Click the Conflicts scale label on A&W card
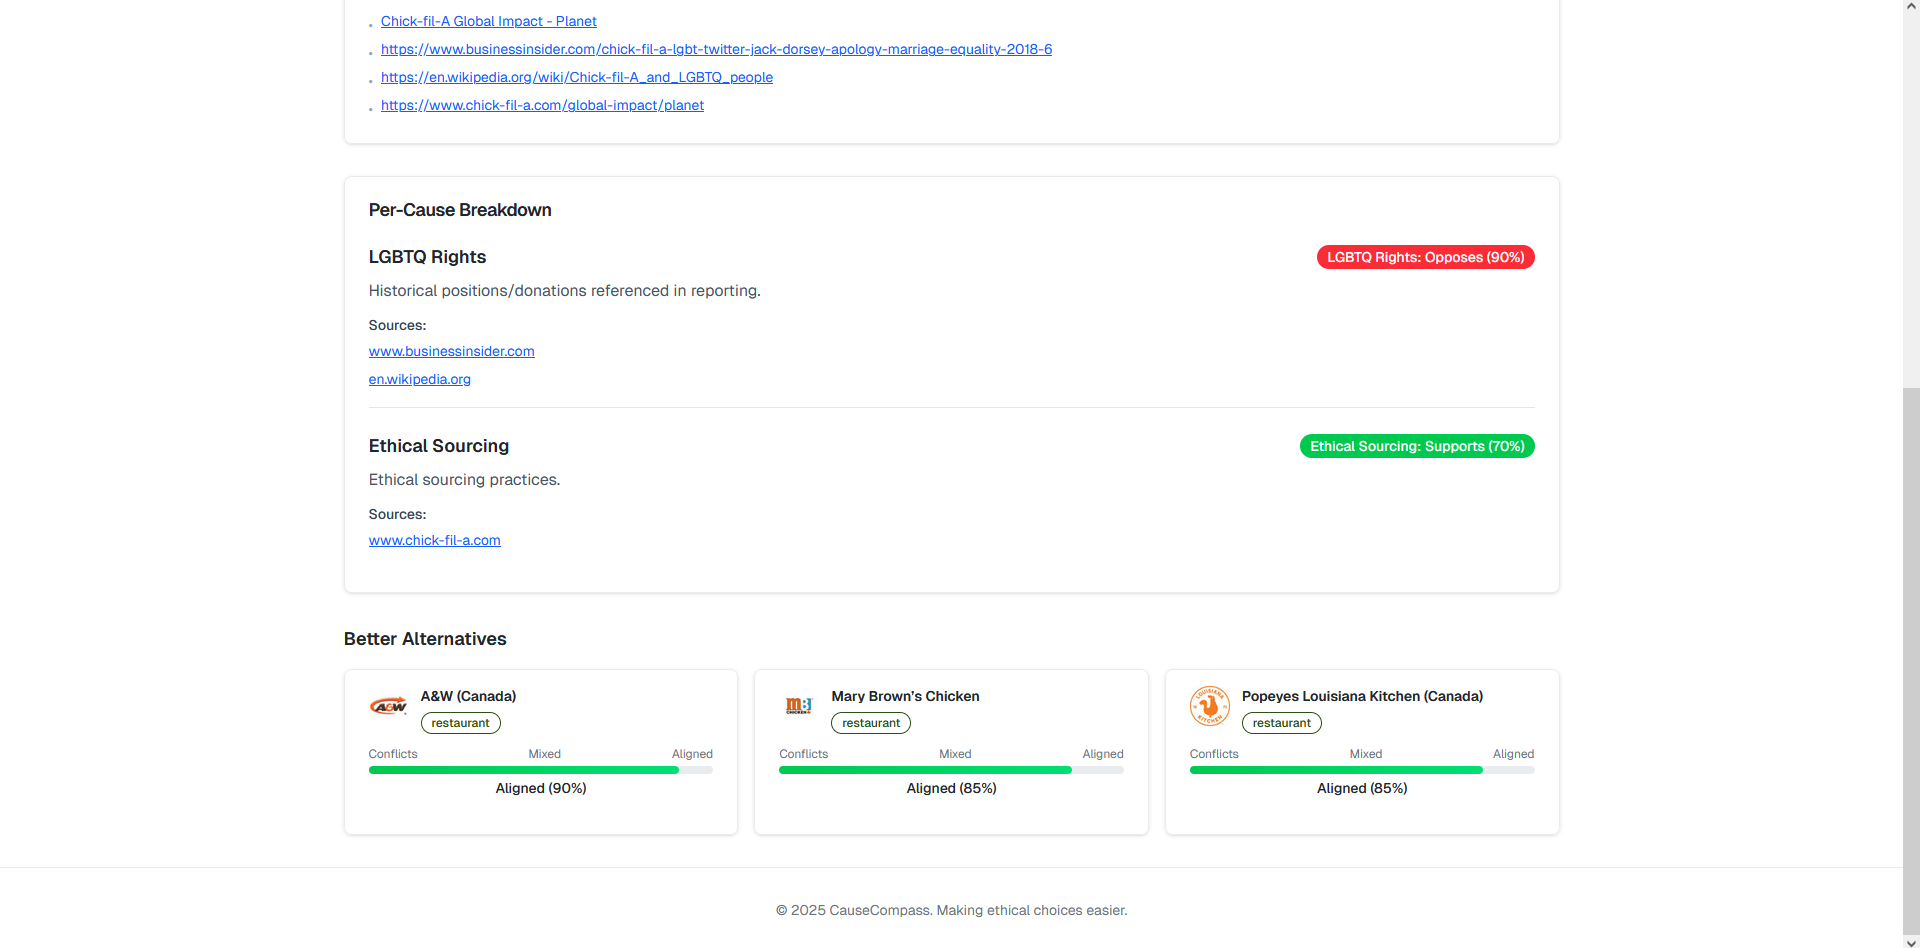The width and height of the screenshot is (1920, 948). (x=393, y=754)
